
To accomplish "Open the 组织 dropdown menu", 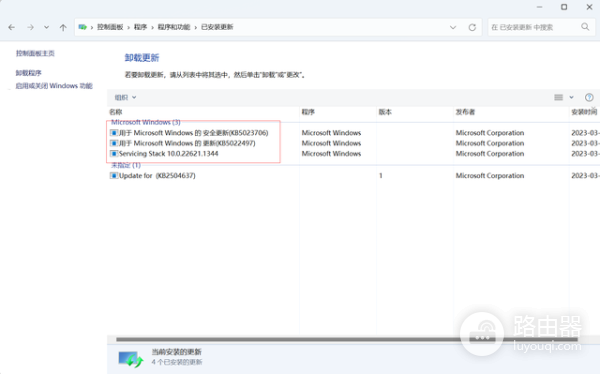I will pyautogui.click(x=126, y=98).
